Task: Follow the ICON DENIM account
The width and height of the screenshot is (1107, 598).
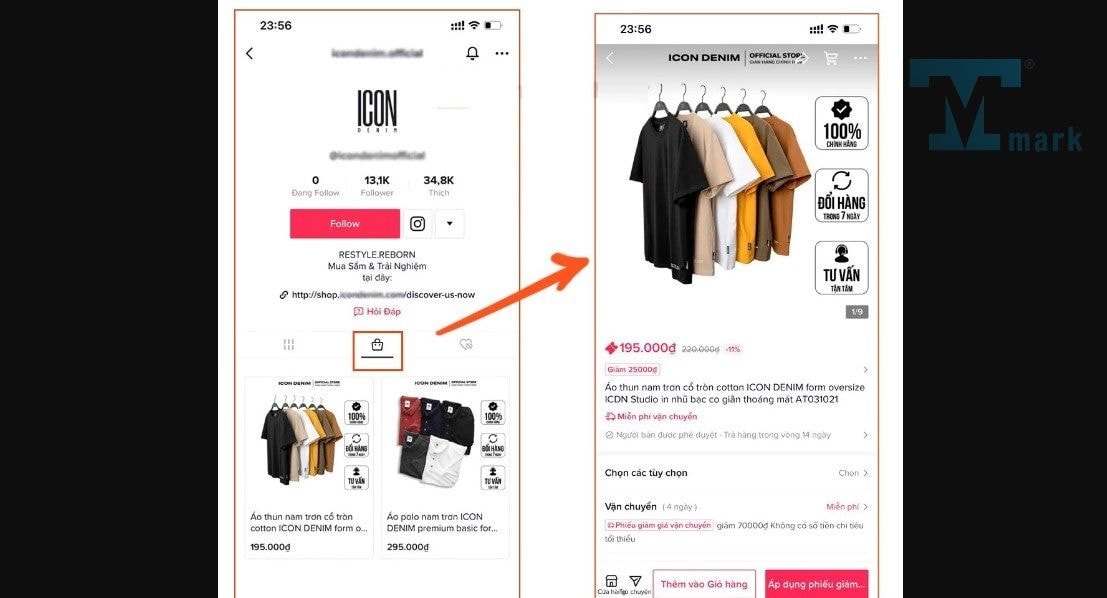Action: pyautogui.click(x=345, y=224)
